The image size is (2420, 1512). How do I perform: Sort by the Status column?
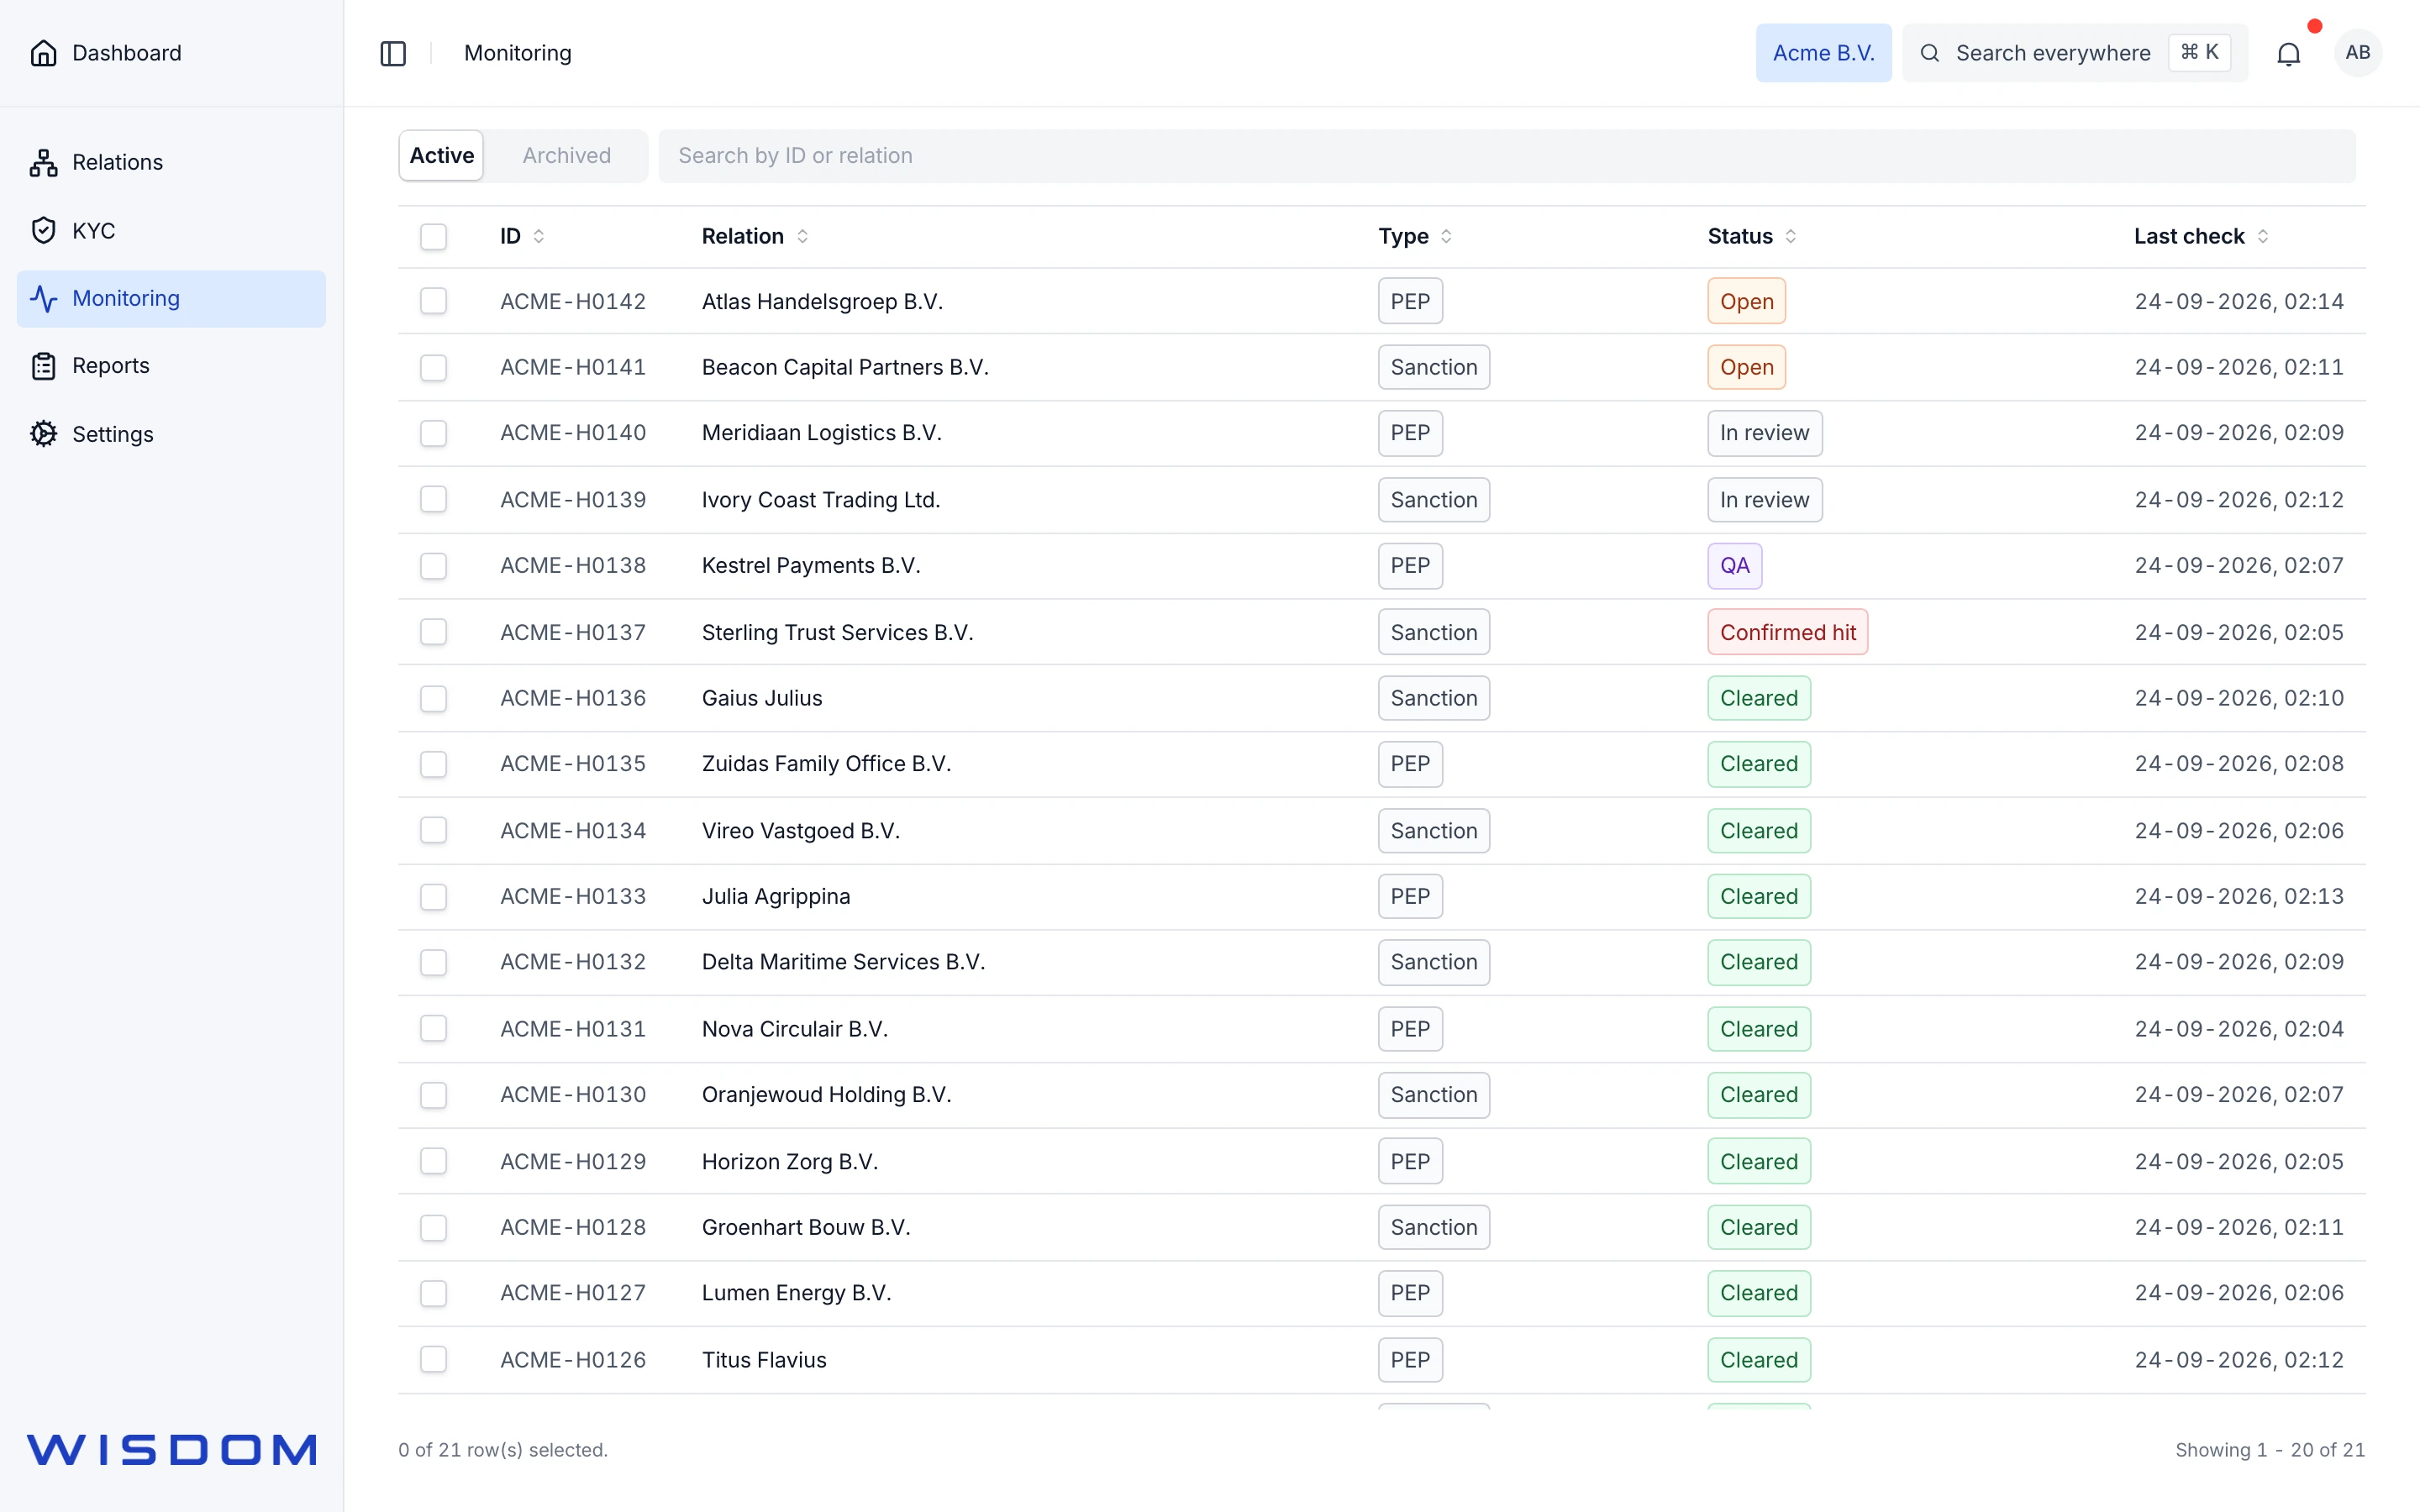[1752, 236]
